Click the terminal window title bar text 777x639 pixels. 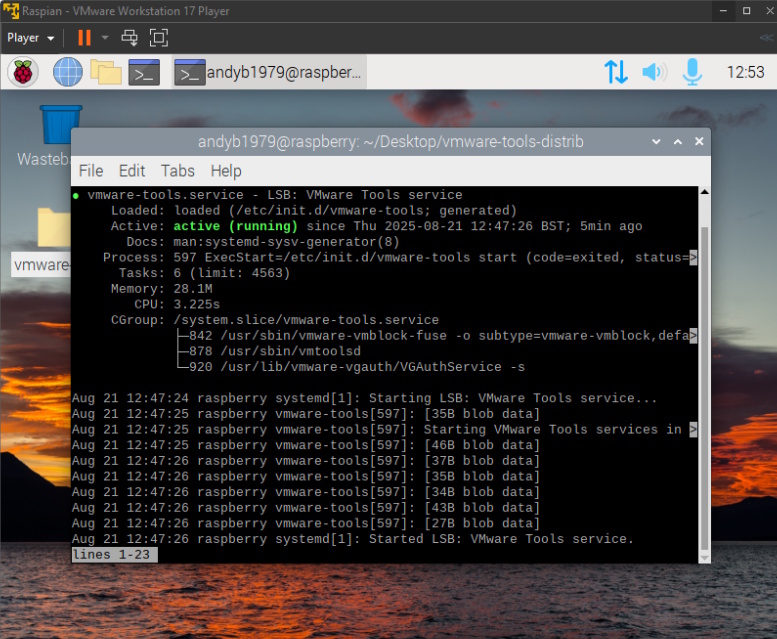[x=390, y=142]
